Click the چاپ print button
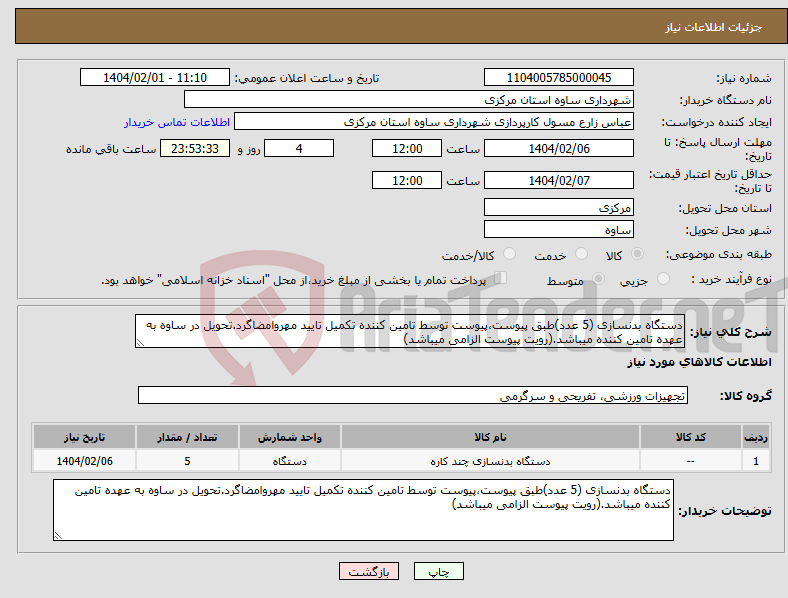This screenshot has width=788, height=598. tap(439, 571)
